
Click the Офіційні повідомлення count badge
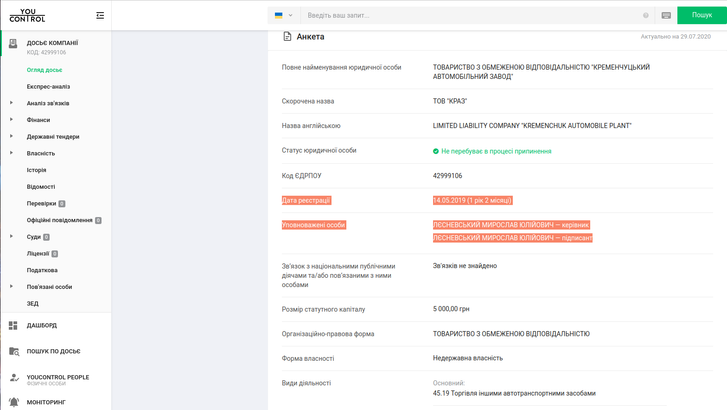[98, 220]
